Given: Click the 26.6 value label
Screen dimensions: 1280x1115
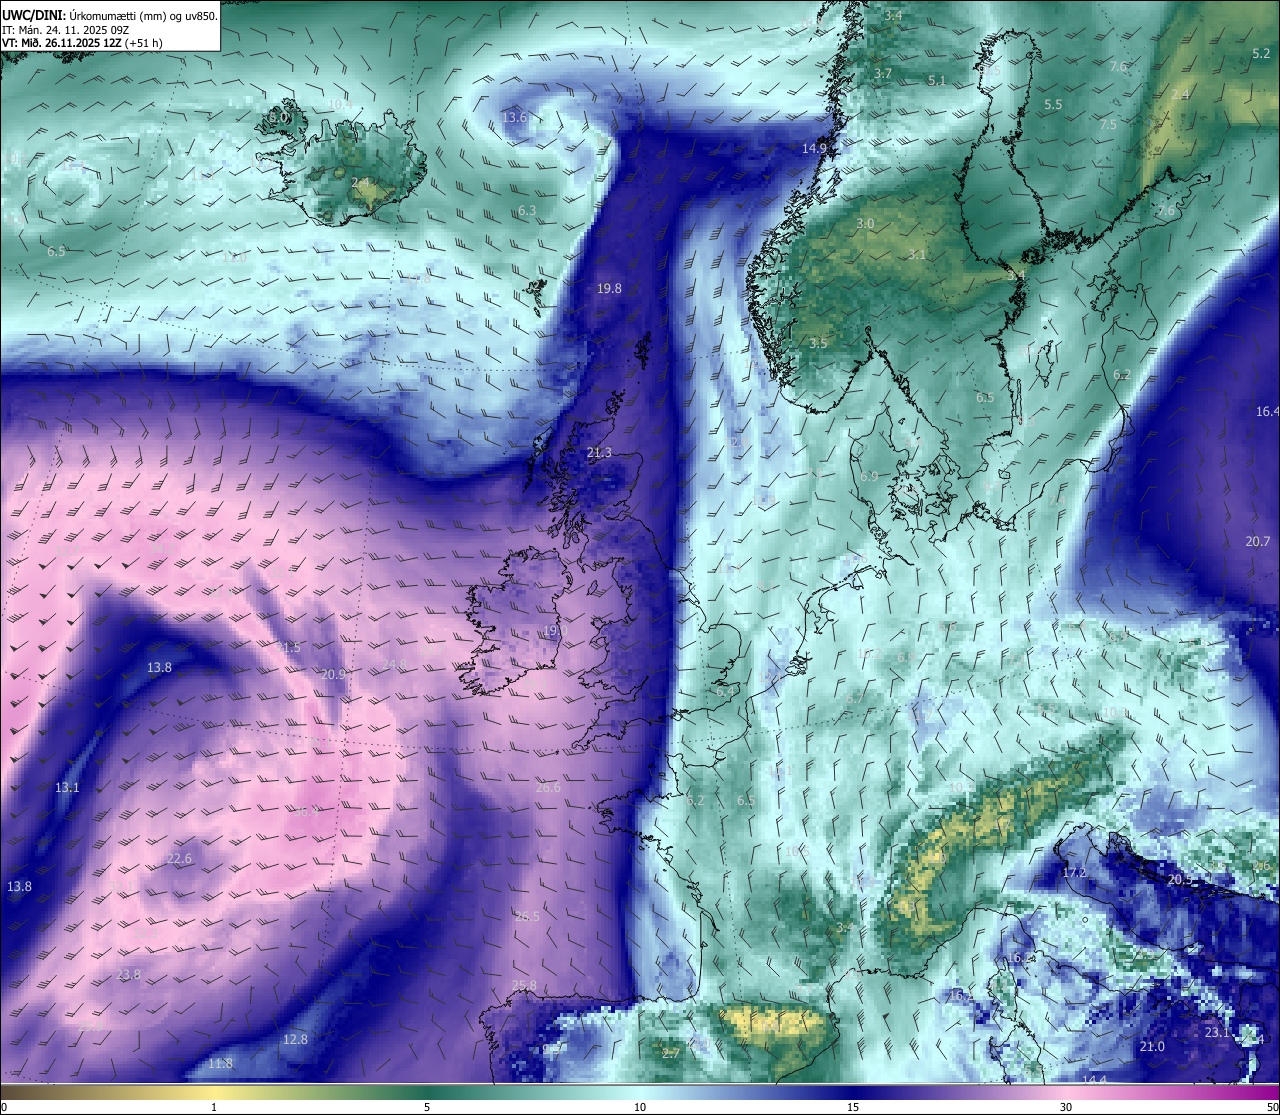Looking at the screenshot, I should 548,787.
